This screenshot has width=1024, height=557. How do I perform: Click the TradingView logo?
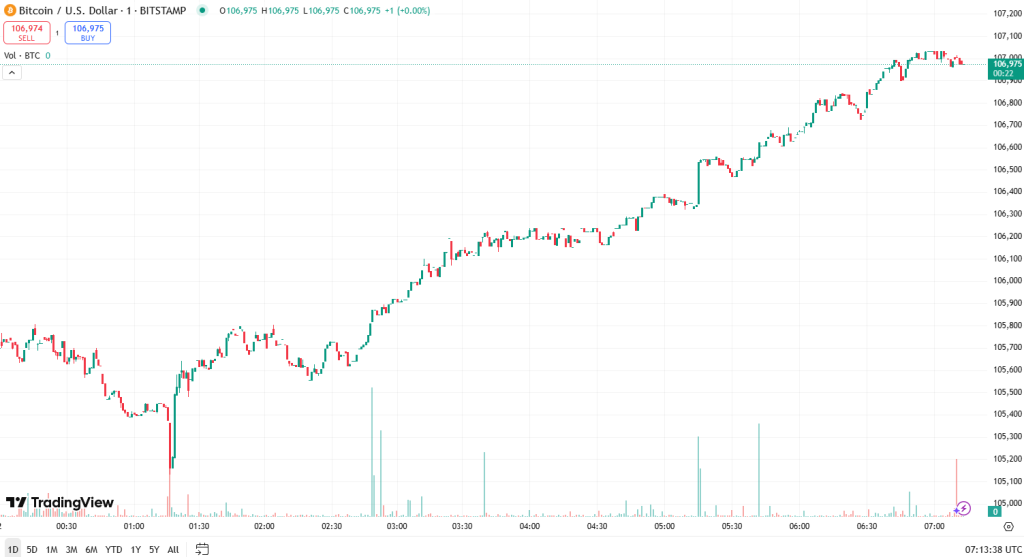[x=60, y=502]
